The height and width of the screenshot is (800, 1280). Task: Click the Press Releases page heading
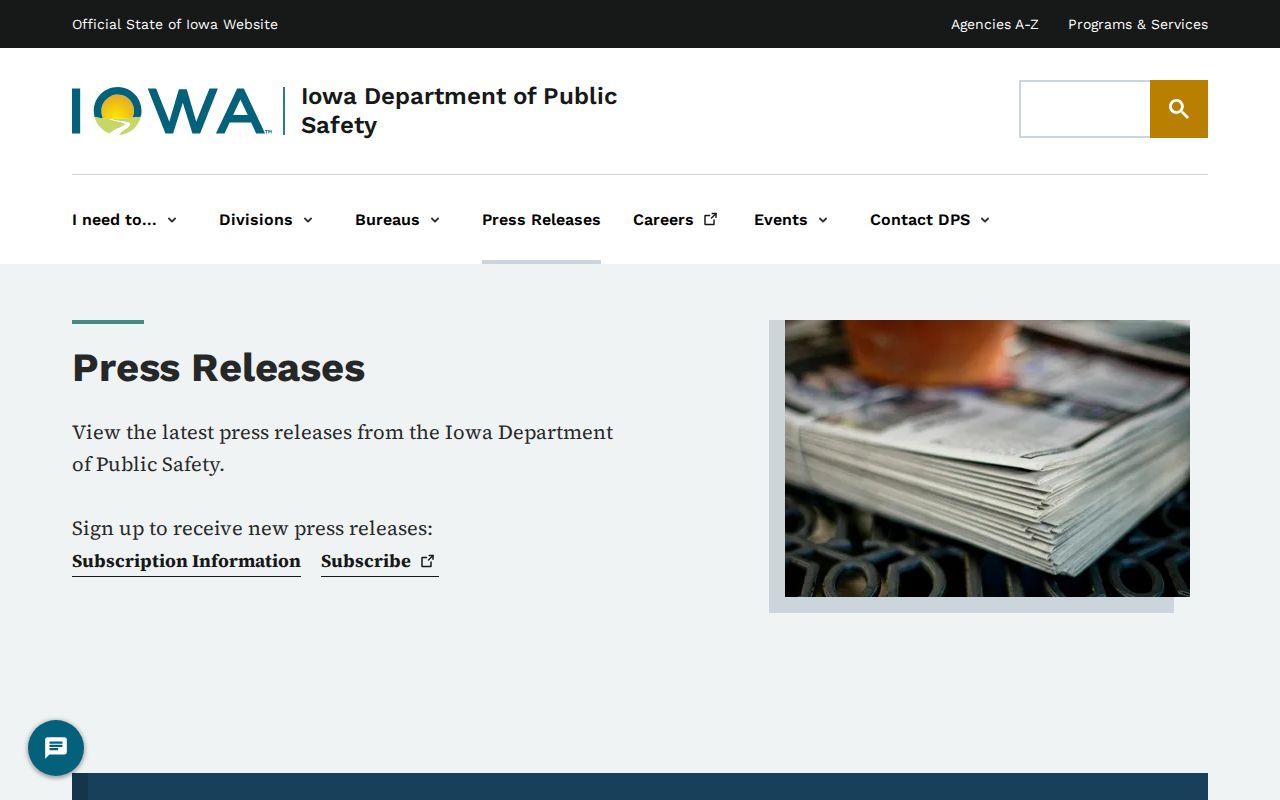pos(218,368)
